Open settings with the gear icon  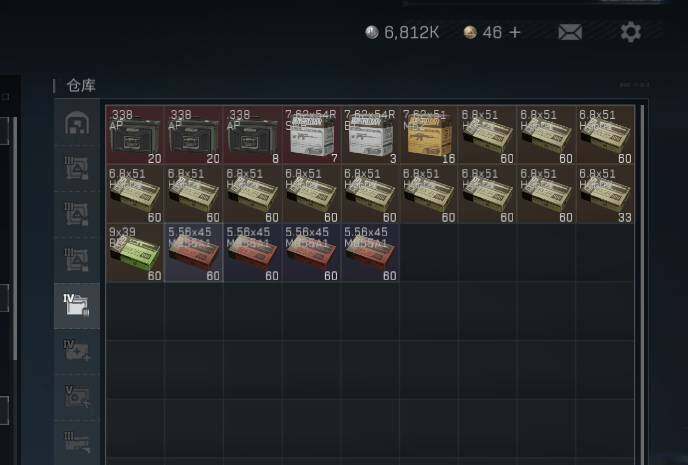[631, 32]
